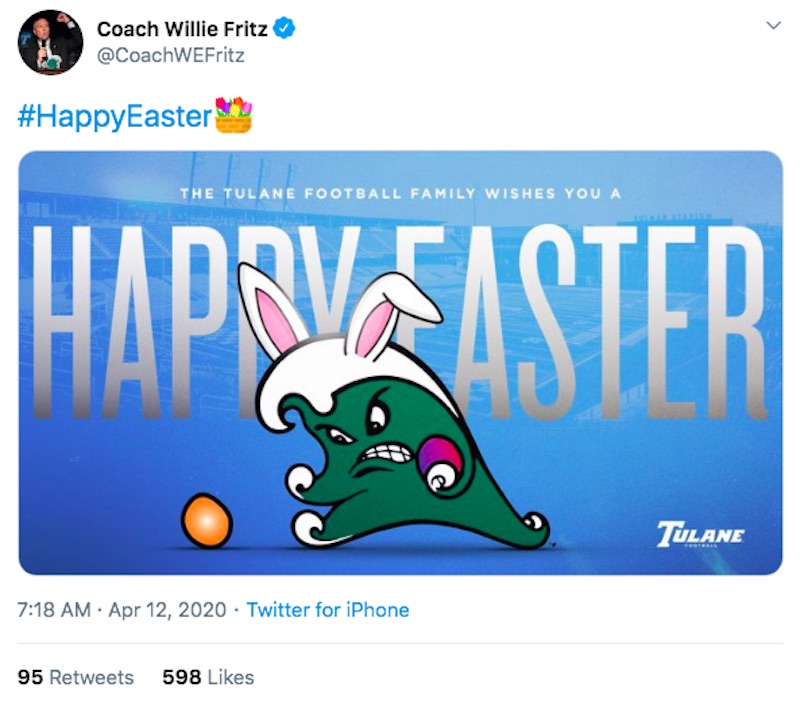Click the Apr 12, 2020 date
Image resolution: width=800 pixels, height=706 pixels.
pos(167,610)
